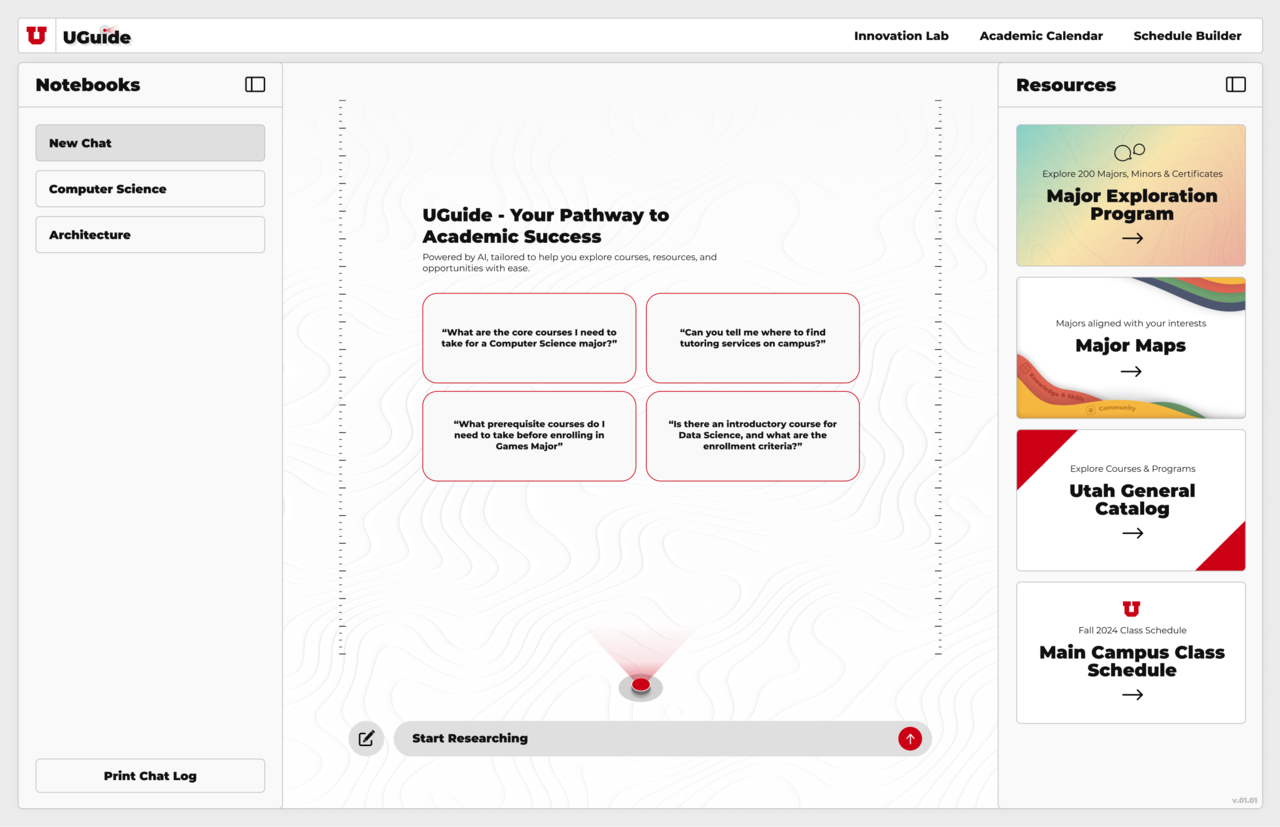Open Academic Calendar from top navigation
This screenshot has height=827, width=1280.
(1041, 36)
